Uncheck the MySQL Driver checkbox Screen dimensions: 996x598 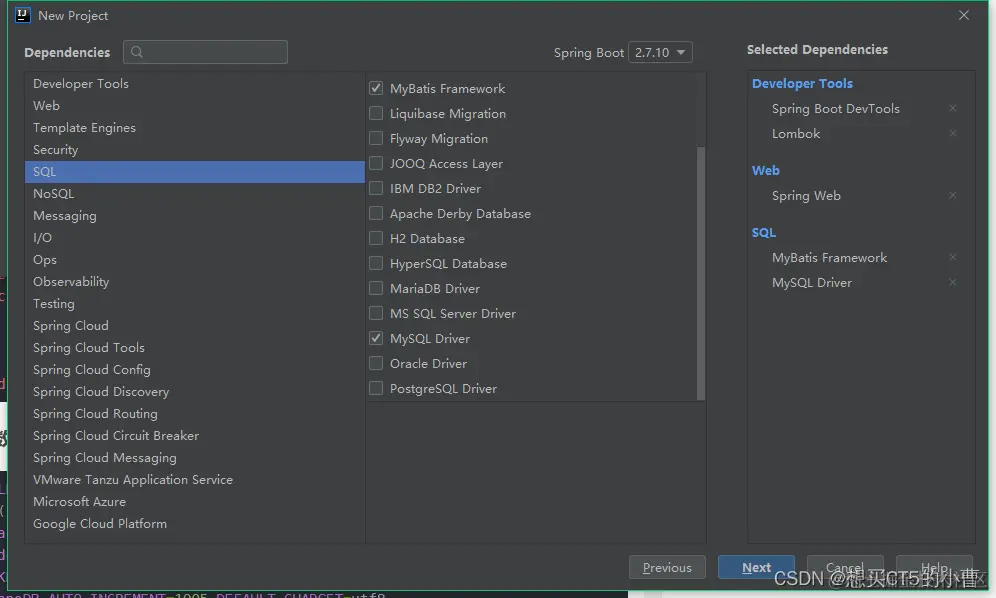click(376, 338)
